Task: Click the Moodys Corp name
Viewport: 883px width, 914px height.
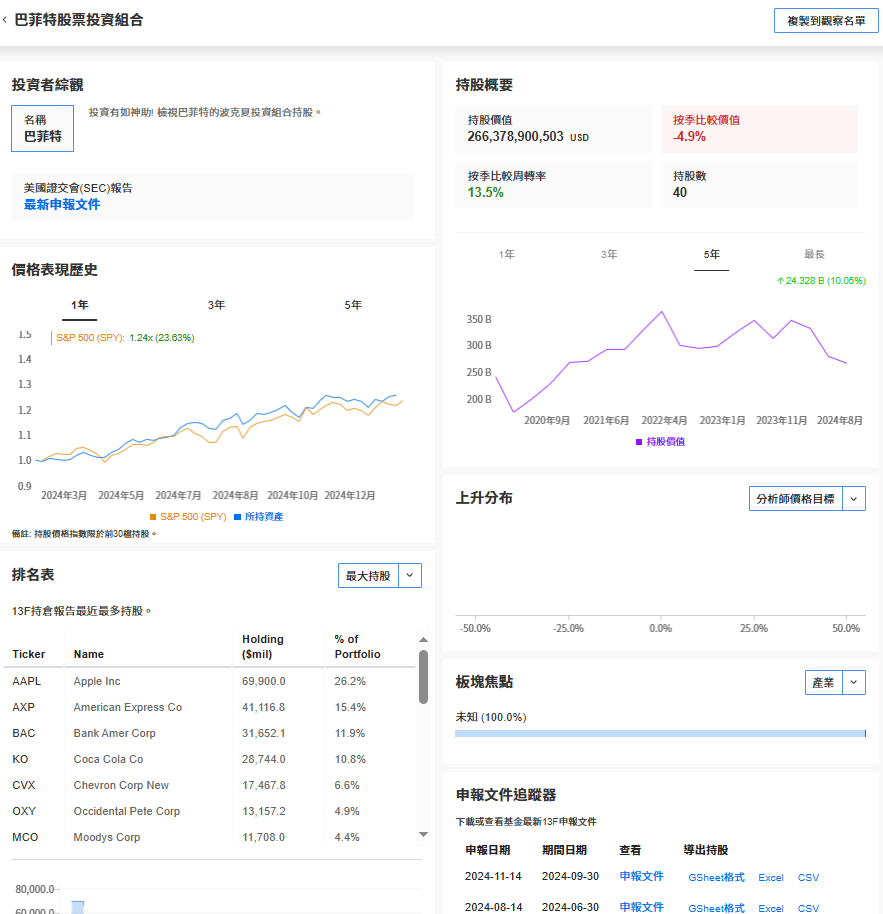Action: click(107, 837)
